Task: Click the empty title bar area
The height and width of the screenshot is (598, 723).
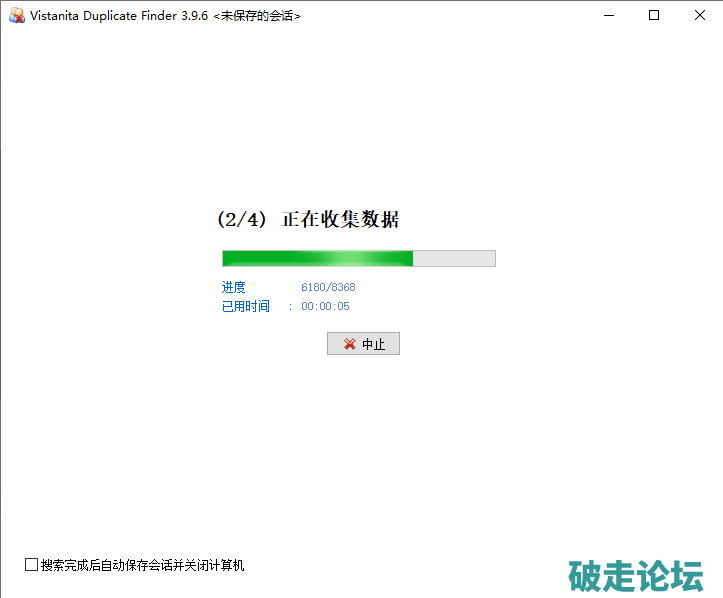Action: click(x=450, y=15)
